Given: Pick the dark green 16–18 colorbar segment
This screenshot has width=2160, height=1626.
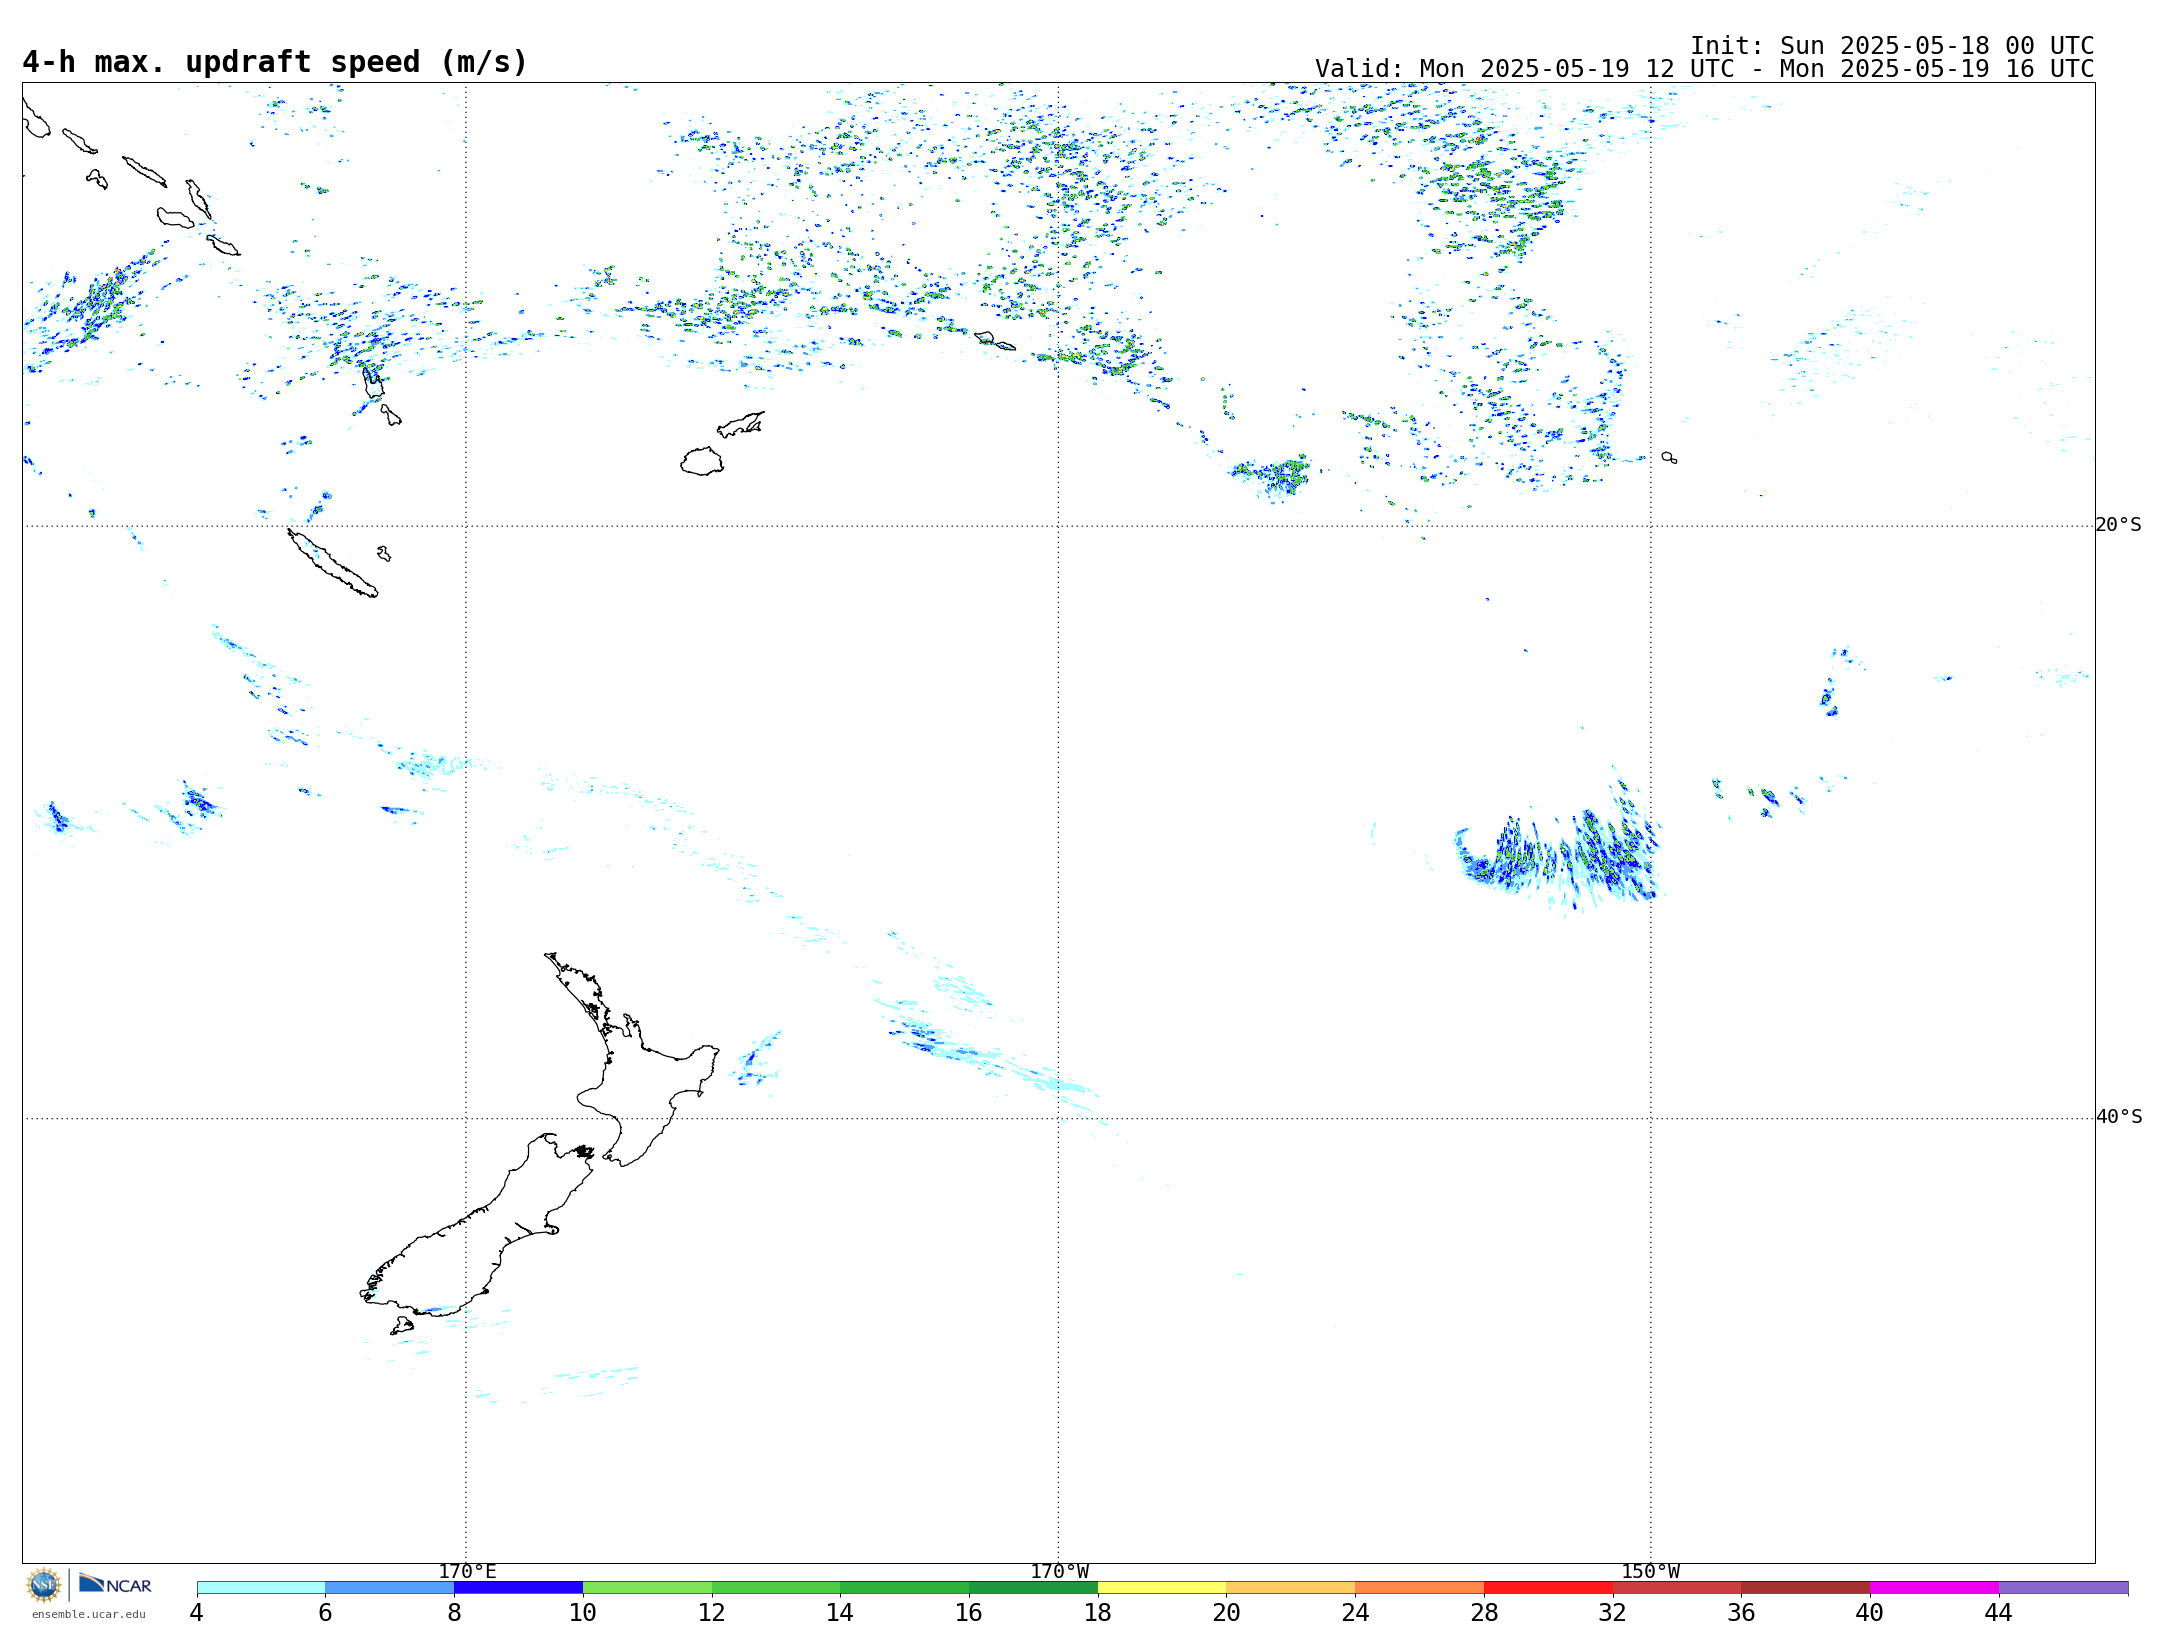Looking at the screenshot, I should [1033, 1588].
